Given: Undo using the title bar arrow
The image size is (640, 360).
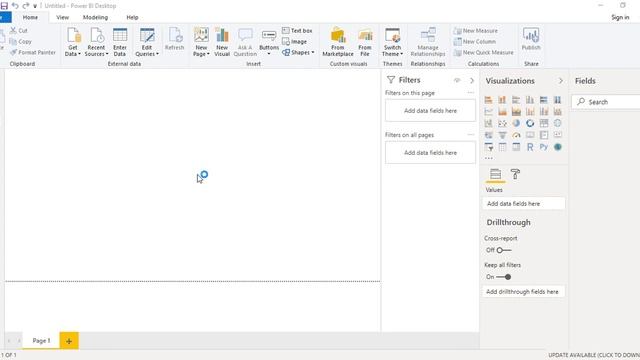Looking at the screenshot, I should tap(15, 6).
